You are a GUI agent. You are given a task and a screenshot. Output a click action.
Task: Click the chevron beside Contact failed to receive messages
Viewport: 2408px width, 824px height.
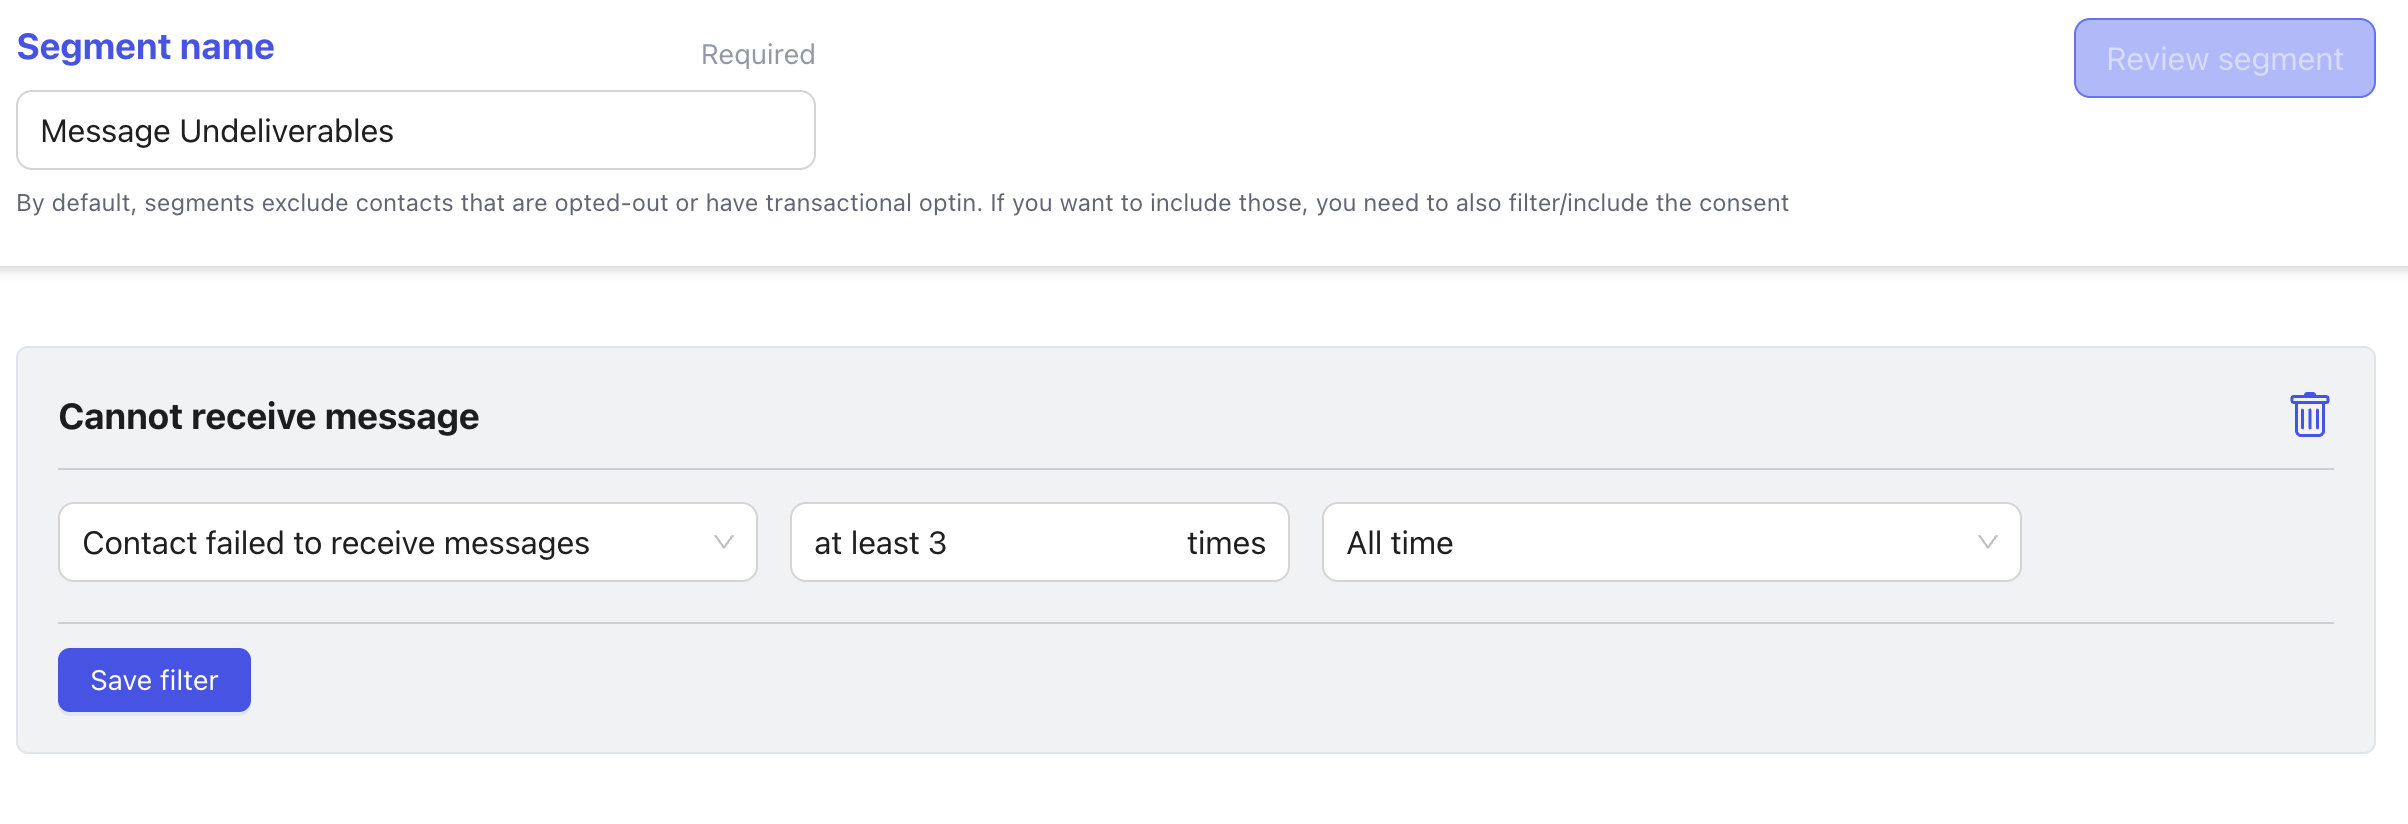[724, 542]
